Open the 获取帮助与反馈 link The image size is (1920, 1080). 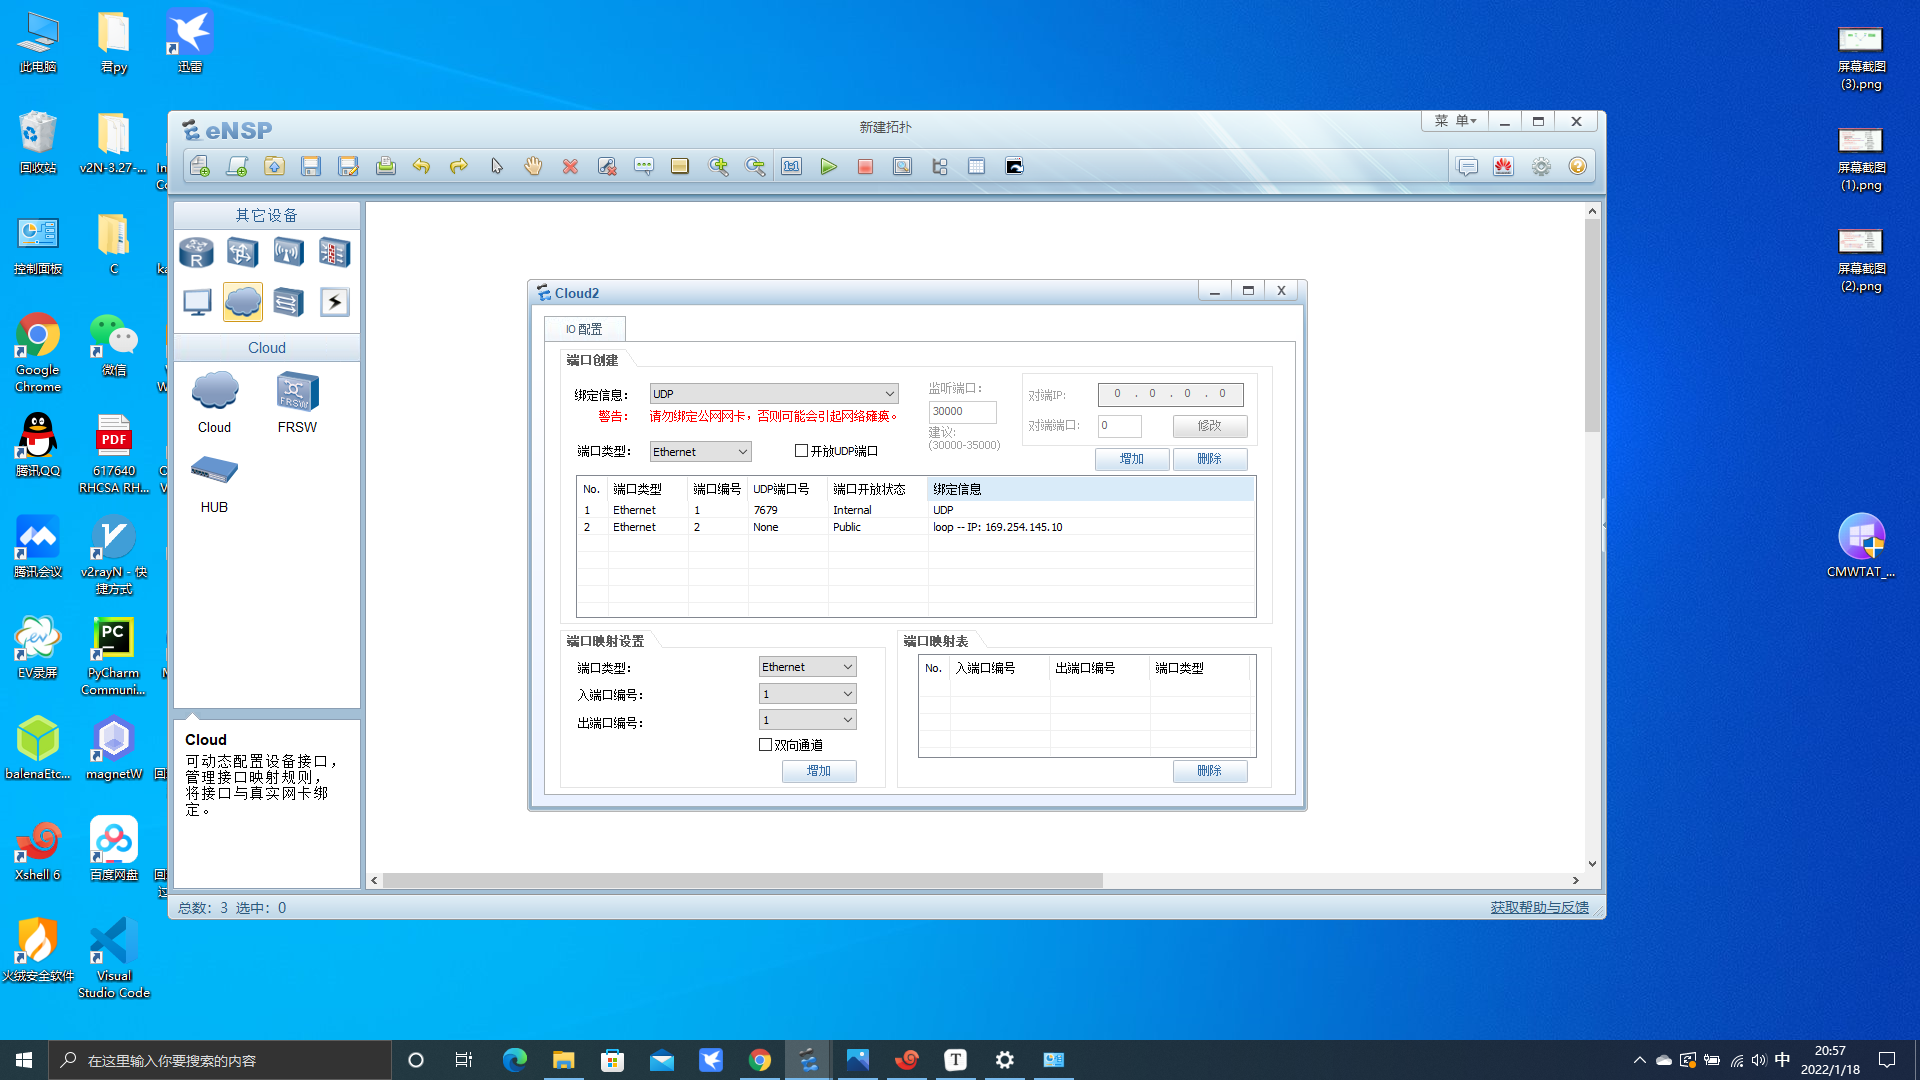point(1539,907)
